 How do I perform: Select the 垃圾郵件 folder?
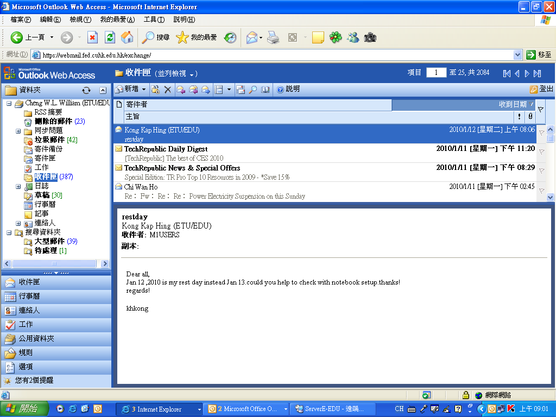click(50, 140)
